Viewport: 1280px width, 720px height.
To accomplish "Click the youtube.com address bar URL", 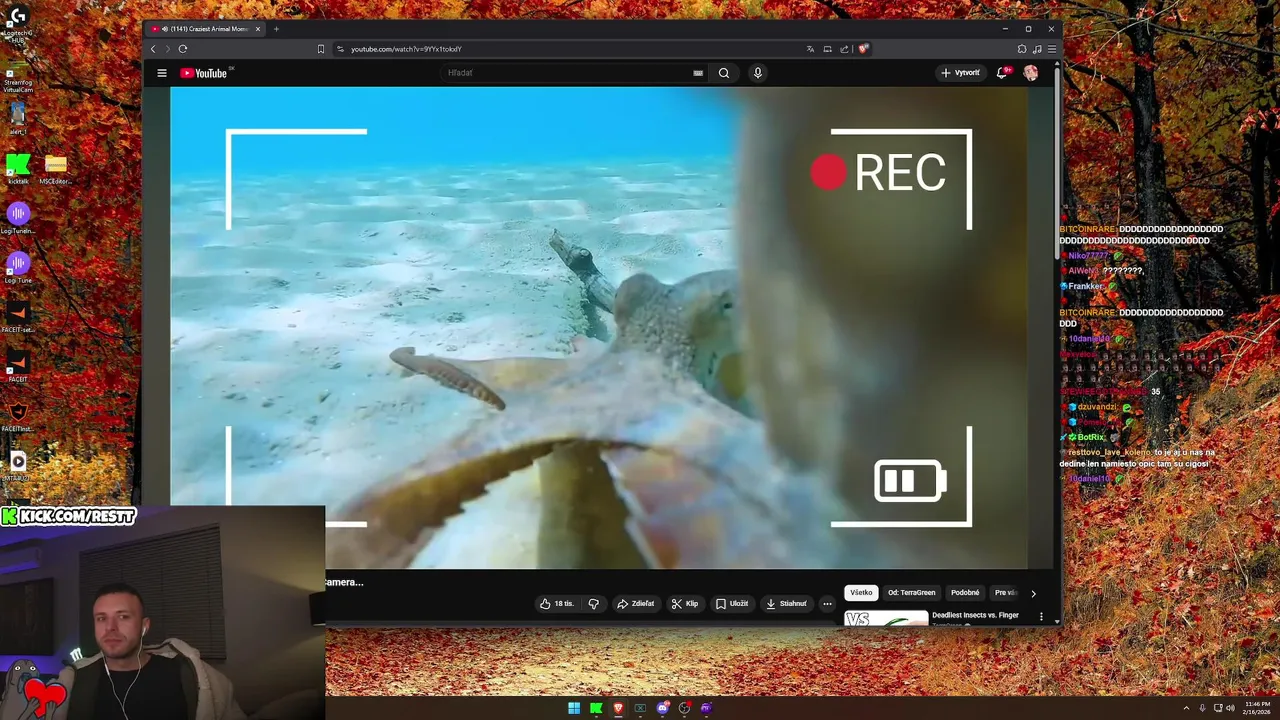I will [x=406, y=49].
